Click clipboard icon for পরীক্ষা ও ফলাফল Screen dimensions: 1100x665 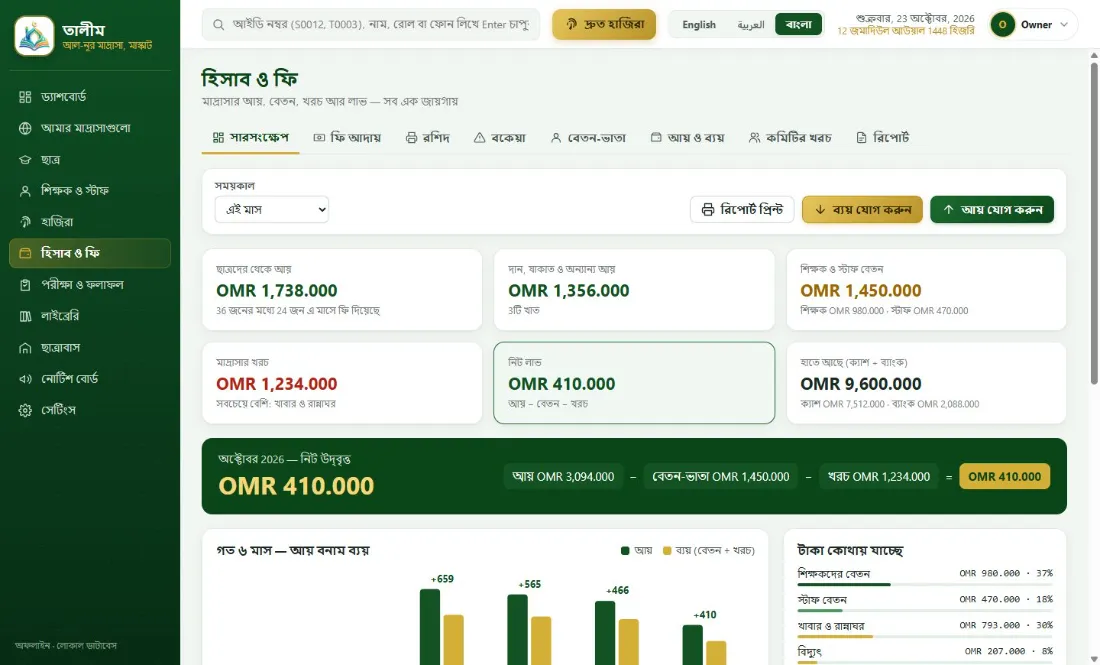(25, 285)
